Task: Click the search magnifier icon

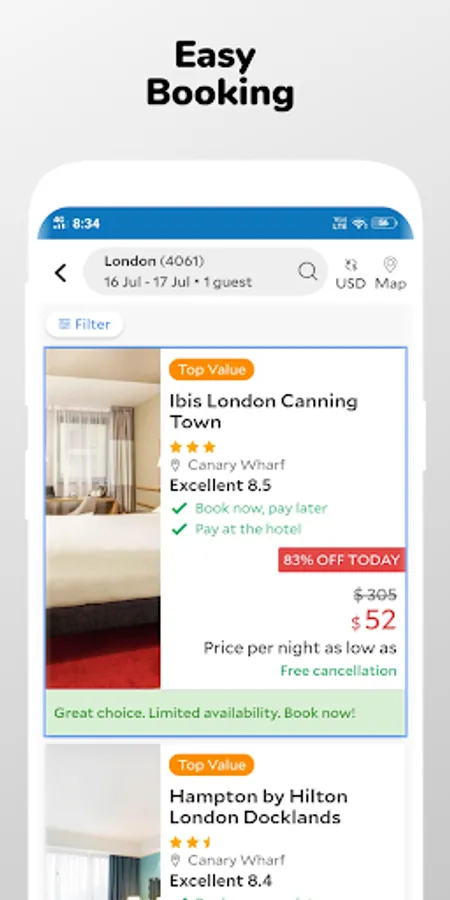Action: [x=308, y=271]
